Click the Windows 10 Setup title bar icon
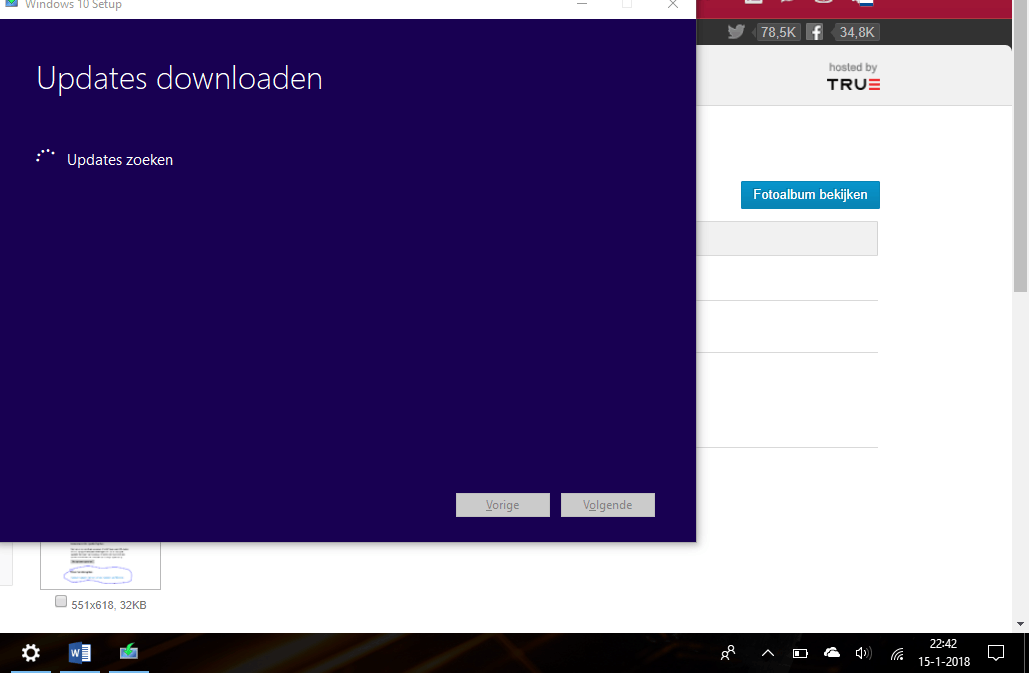1029x673 pixels. 11,4
